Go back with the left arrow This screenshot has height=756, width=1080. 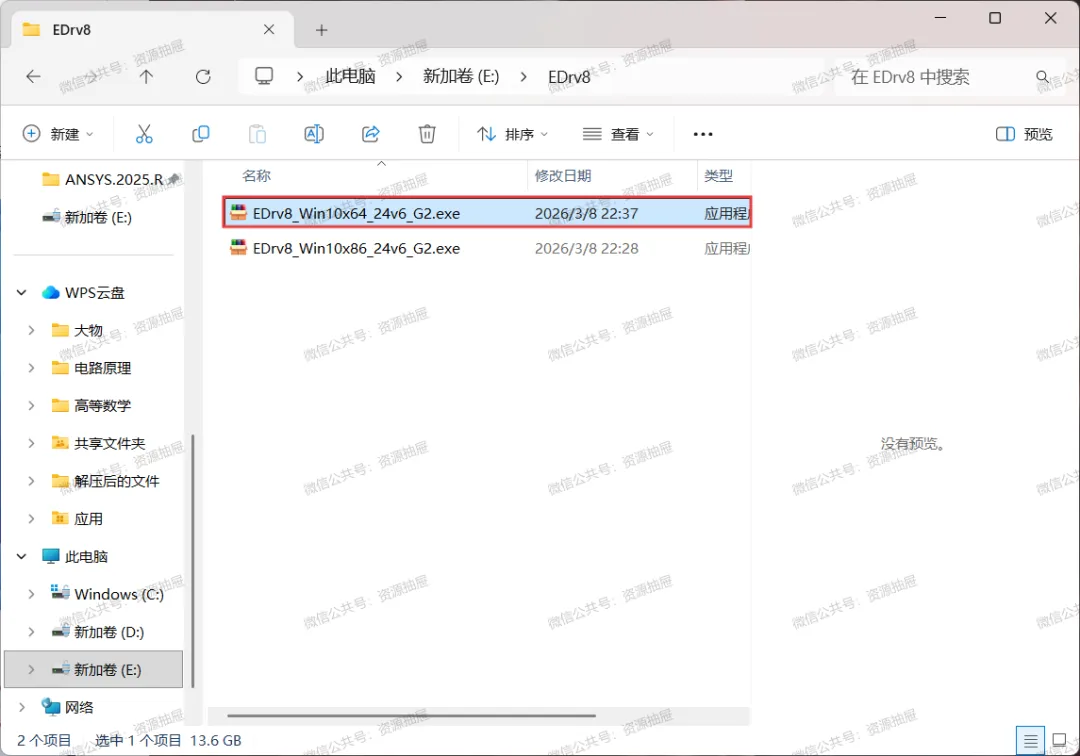(33, 76)
